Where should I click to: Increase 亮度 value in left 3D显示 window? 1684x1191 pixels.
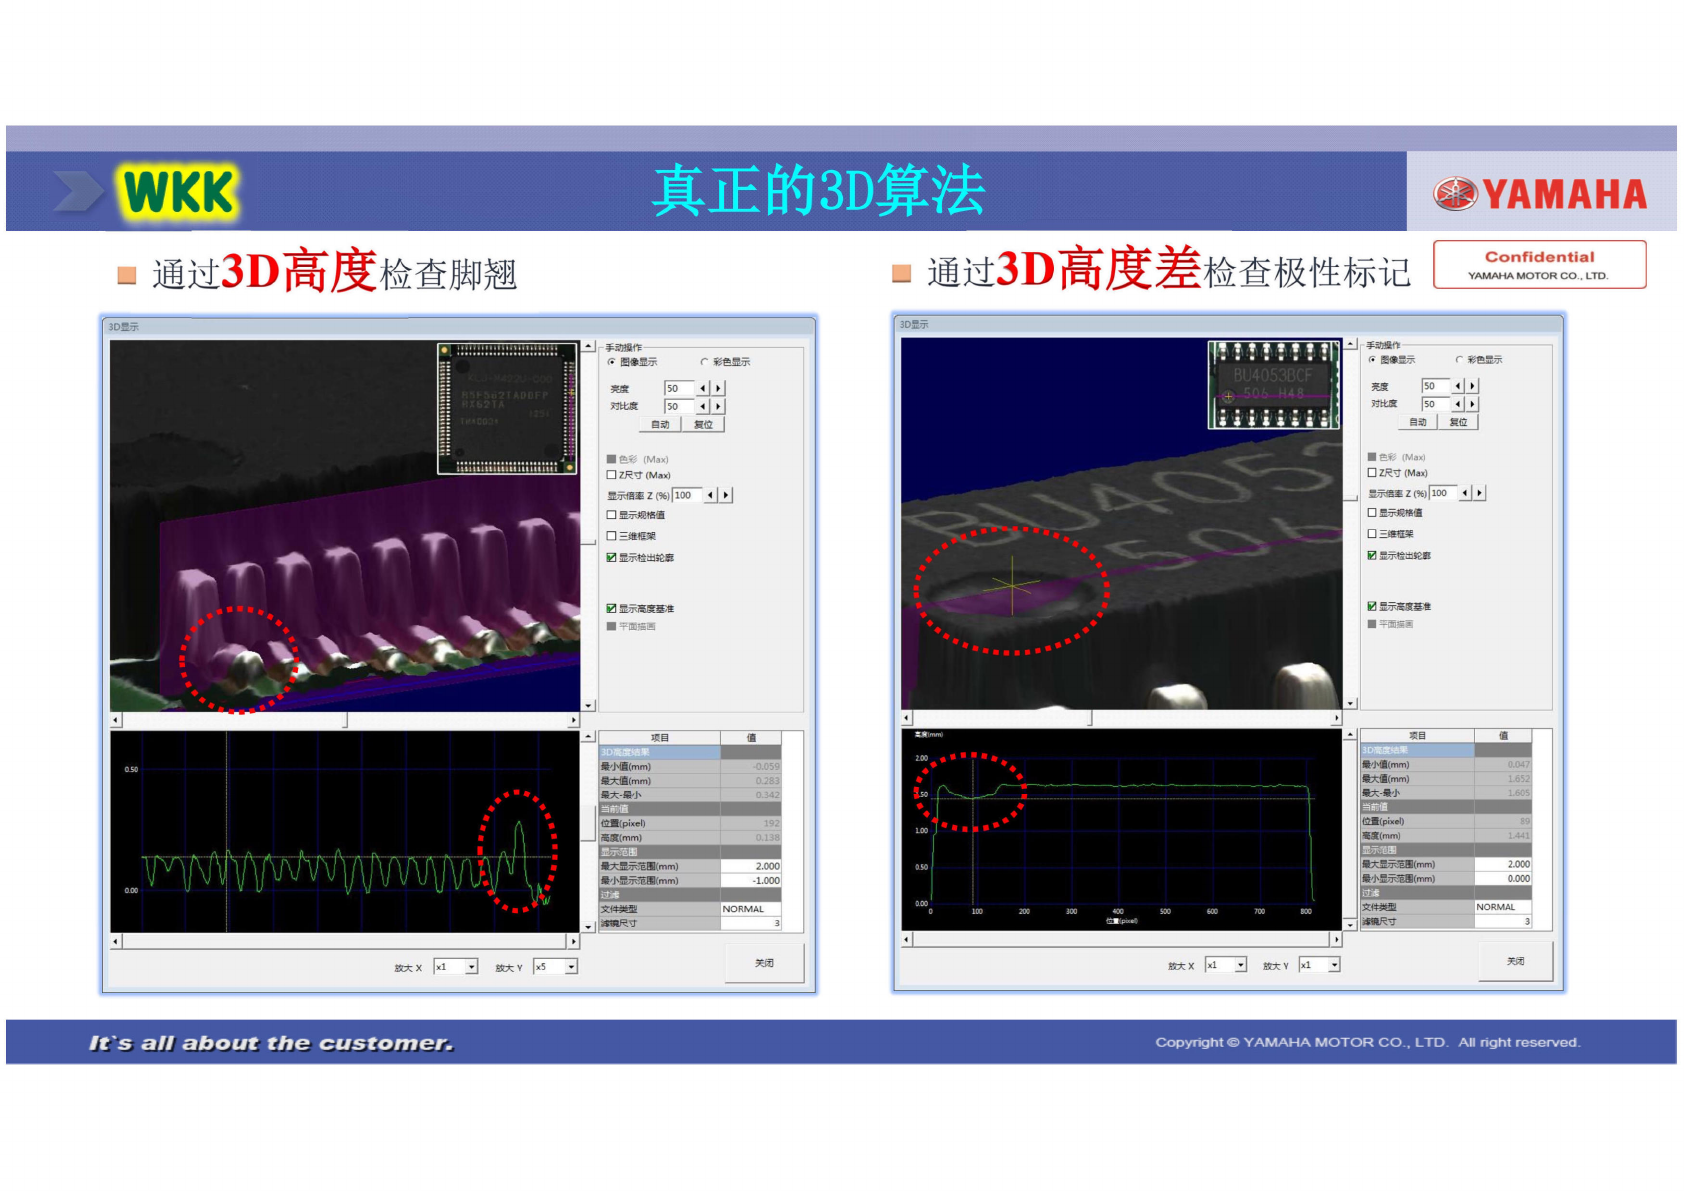coord(718,388)
